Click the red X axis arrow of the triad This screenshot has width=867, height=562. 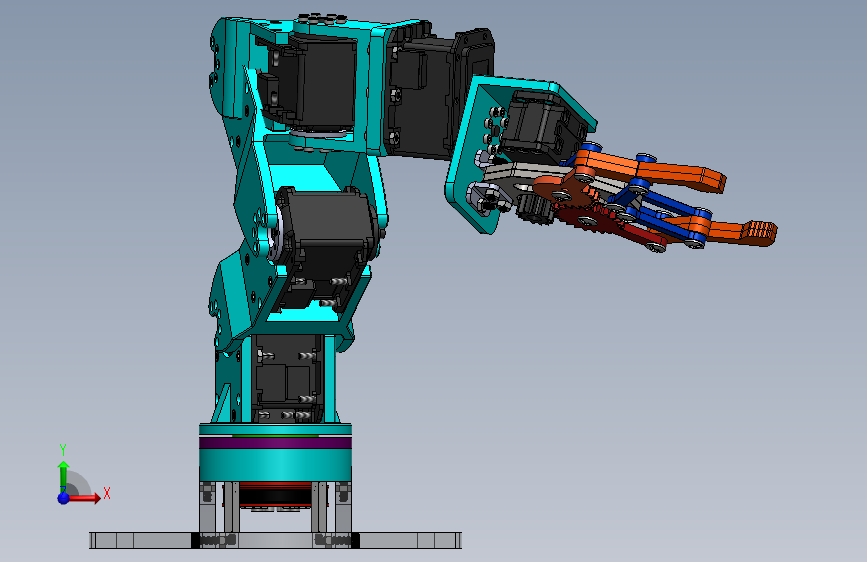pos(85,498)
